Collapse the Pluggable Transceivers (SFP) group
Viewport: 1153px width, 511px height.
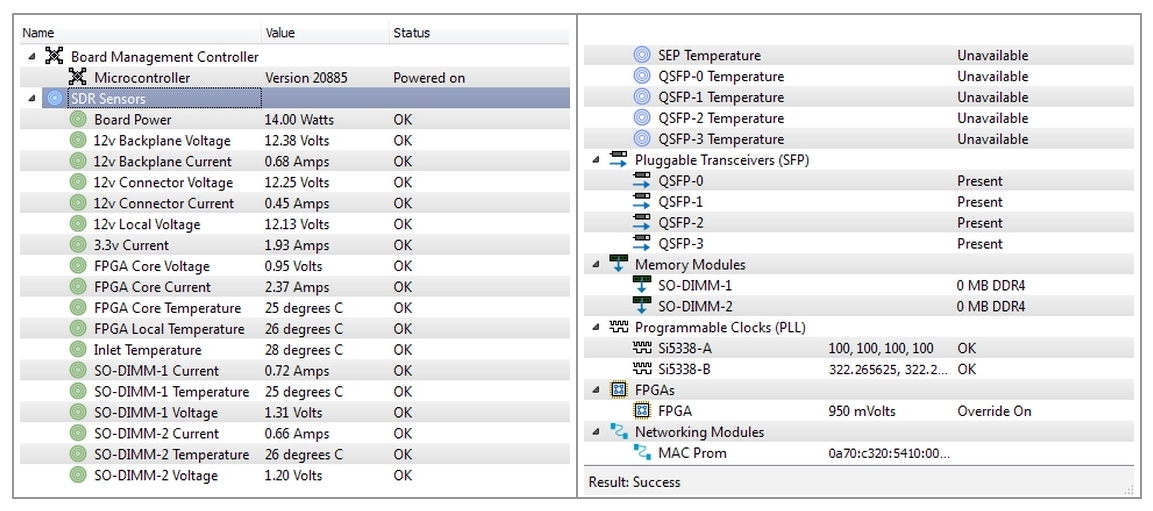pos(596,160)
